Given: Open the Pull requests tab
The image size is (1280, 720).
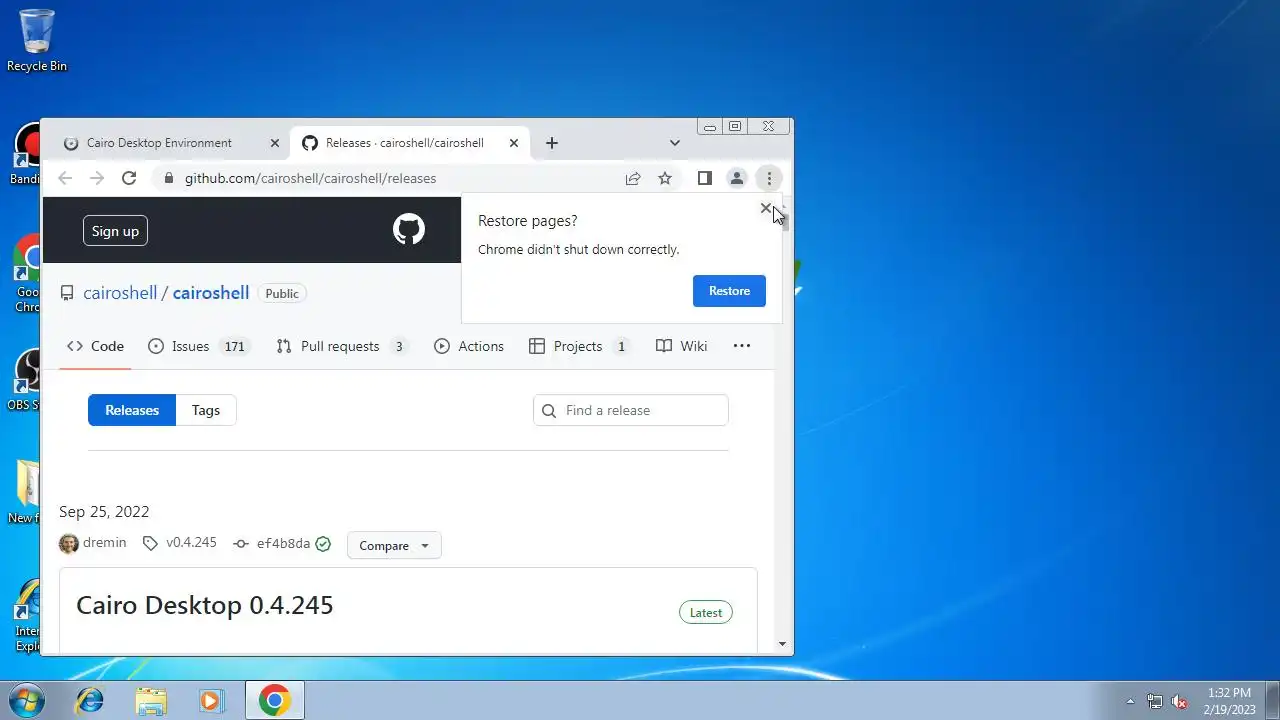Looking at the screenshot, I should coord(342,346).
